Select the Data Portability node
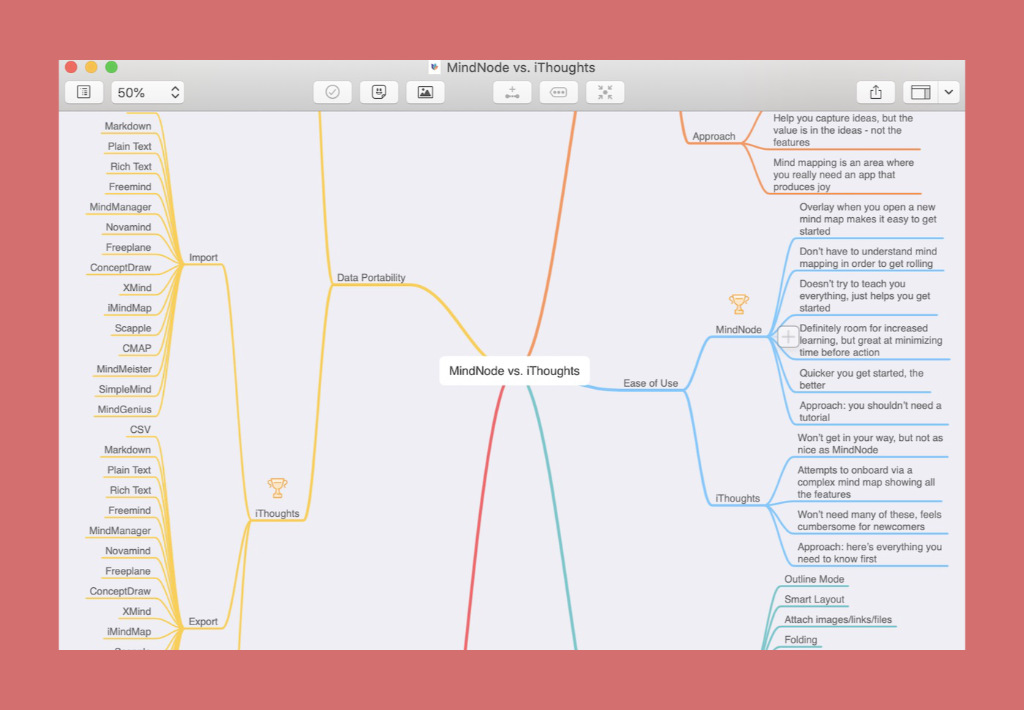 [x=371, y=278]
